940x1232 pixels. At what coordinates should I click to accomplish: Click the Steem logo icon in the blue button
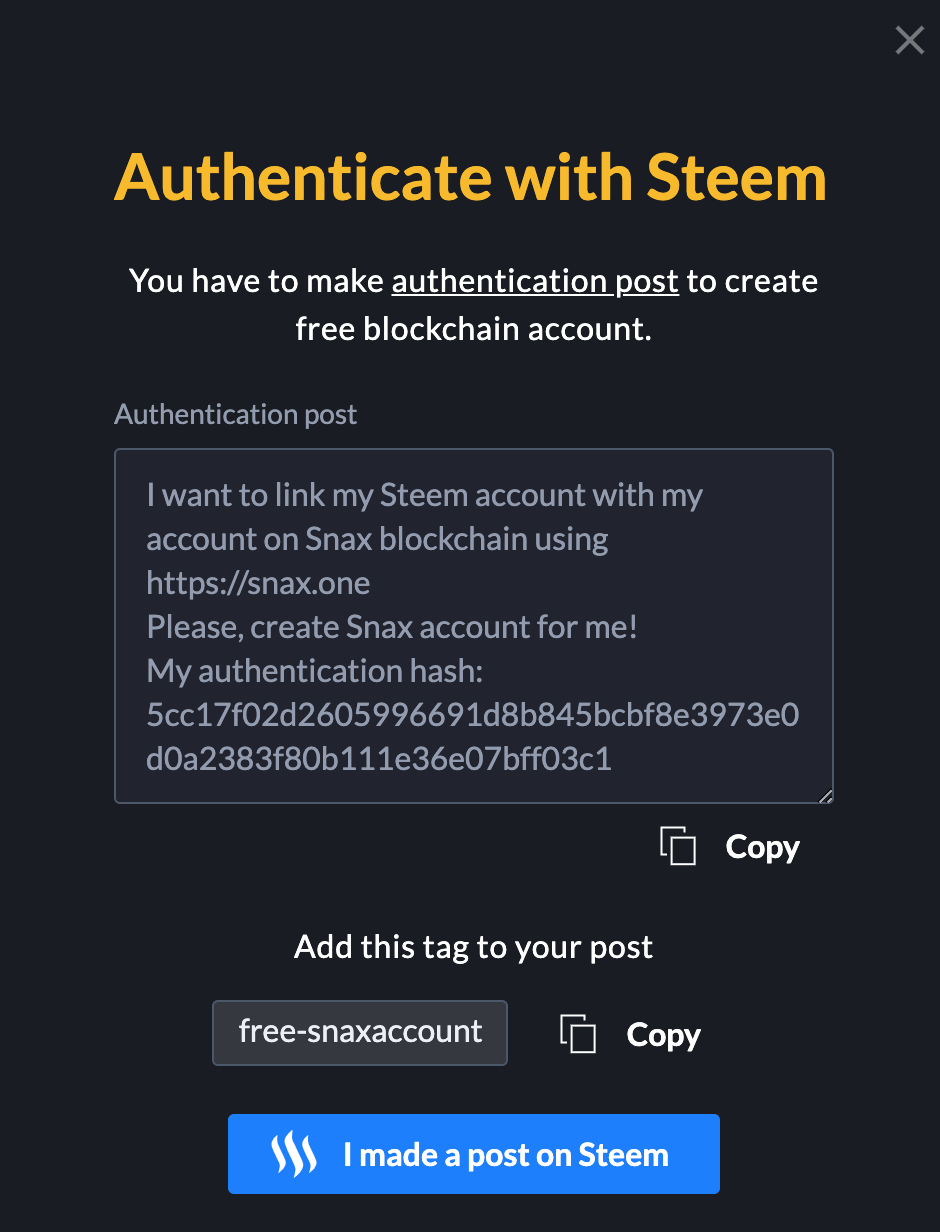tap(294, 1154)
